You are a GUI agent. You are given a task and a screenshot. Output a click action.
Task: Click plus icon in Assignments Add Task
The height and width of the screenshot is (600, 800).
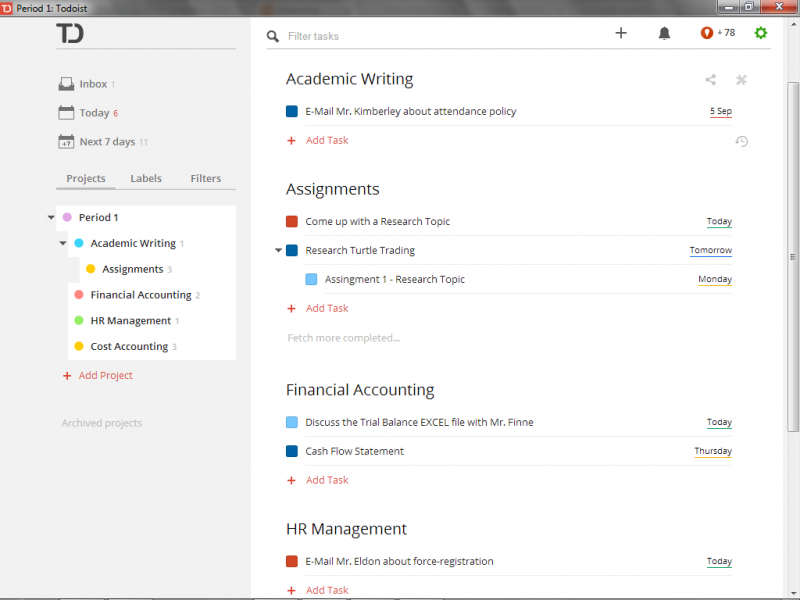point(291,309)
